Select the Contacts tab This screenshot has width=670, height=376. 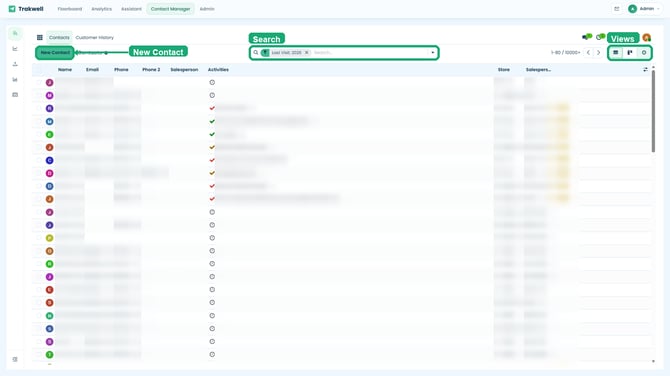(59, 38)
